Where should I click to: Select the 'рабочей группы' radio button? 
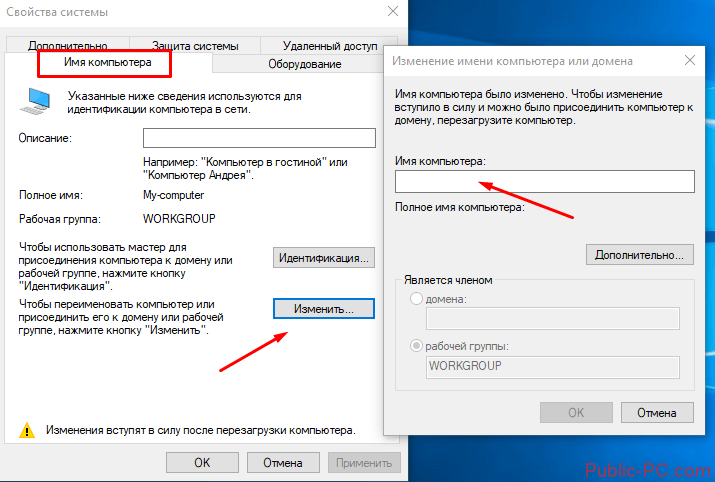(x=416, y=346)
